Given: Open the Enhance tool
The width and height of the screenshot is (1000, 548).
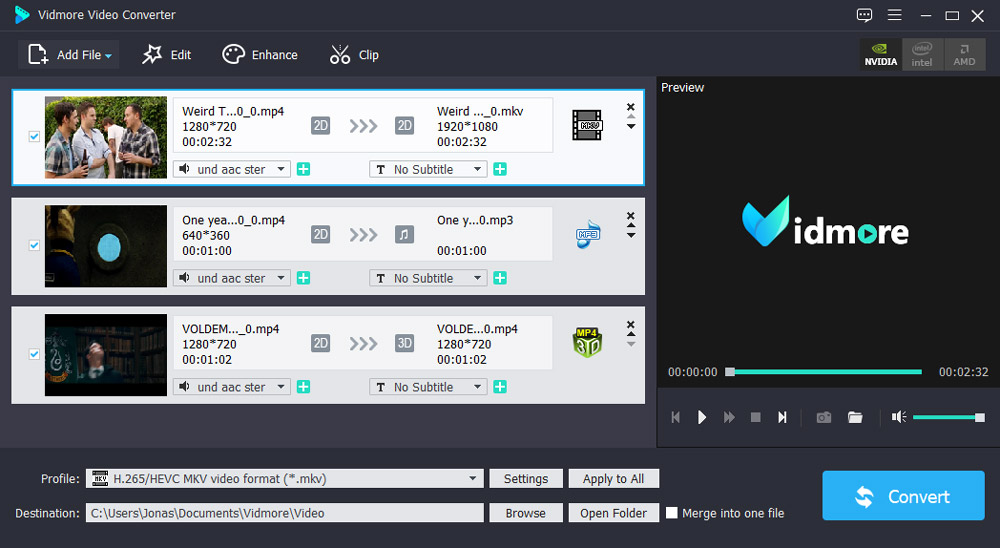Looking at the screenshot, I should [260, 55].
